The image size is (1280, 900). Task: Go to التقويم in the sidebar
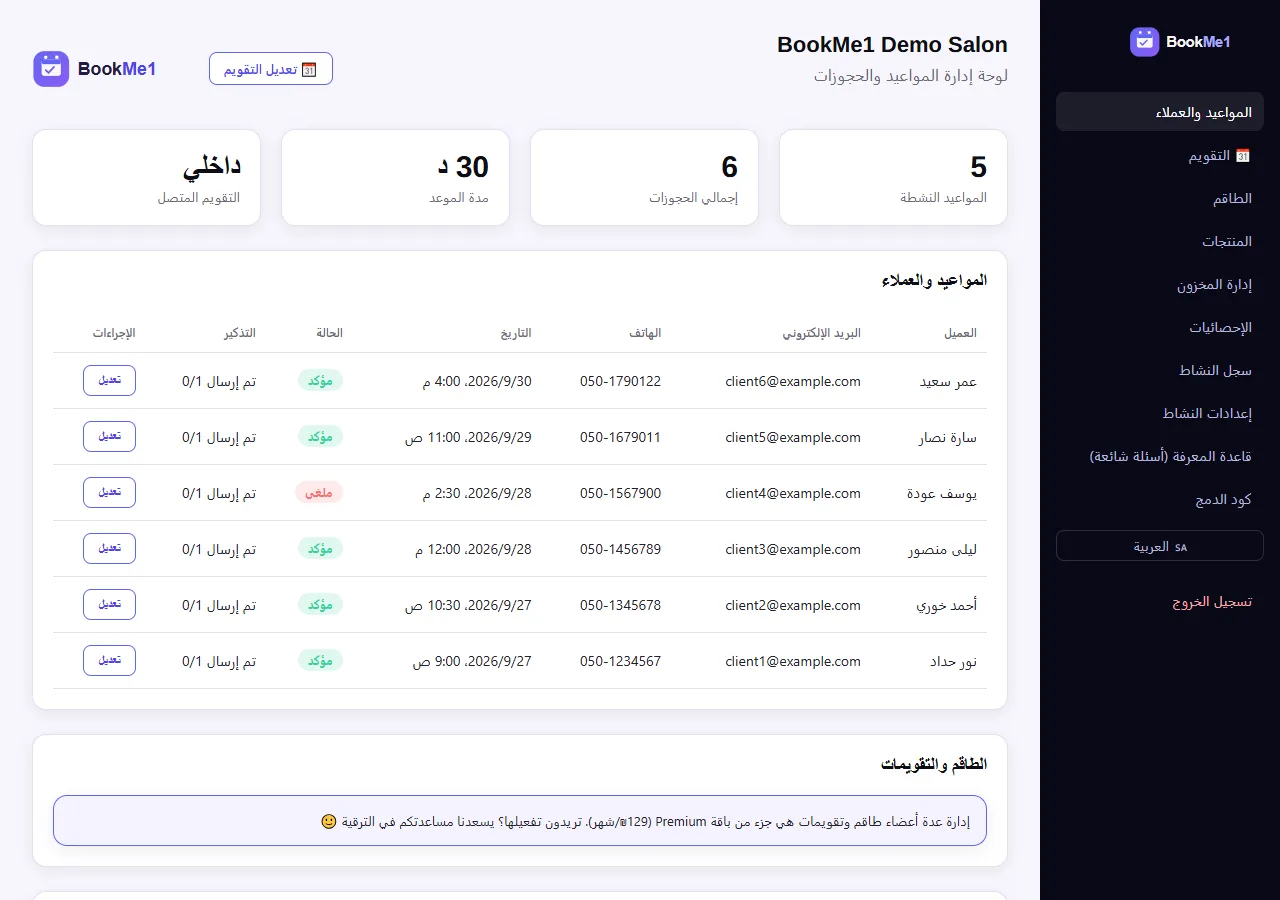[x=1160, y=156]
